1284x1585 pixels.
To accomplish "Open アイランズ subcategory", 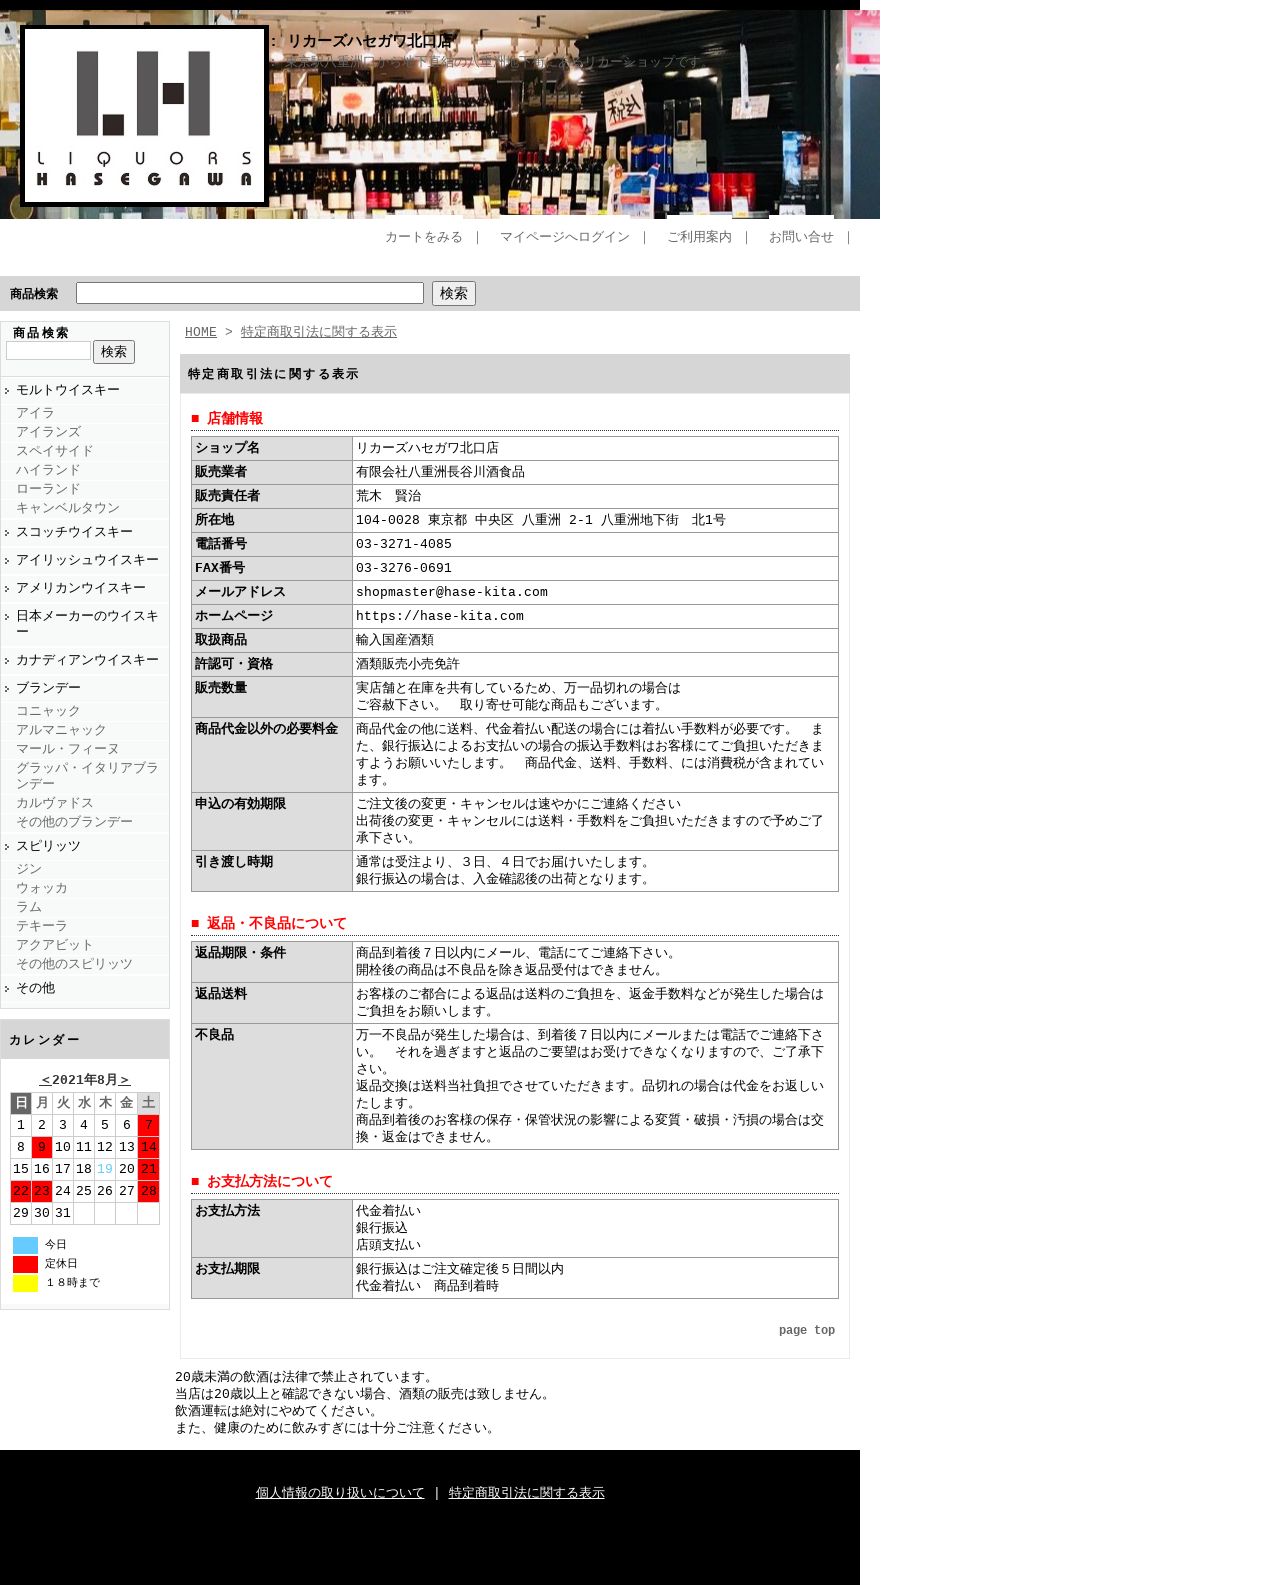I will click(48, 432).
